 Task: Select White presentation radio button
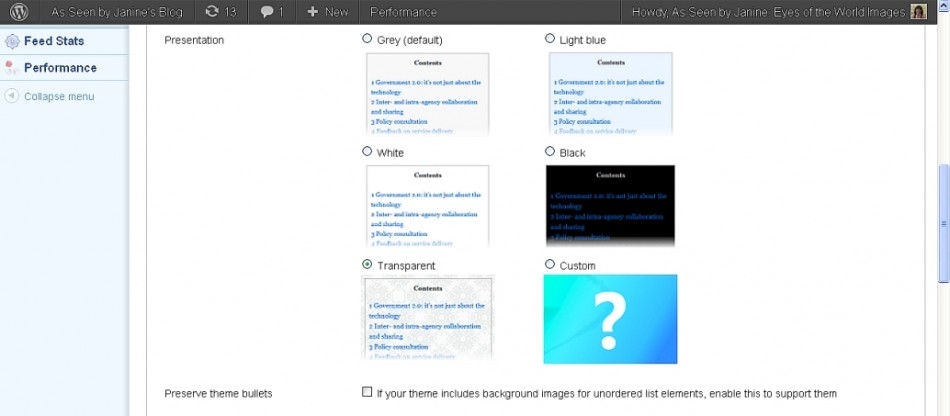367,151
